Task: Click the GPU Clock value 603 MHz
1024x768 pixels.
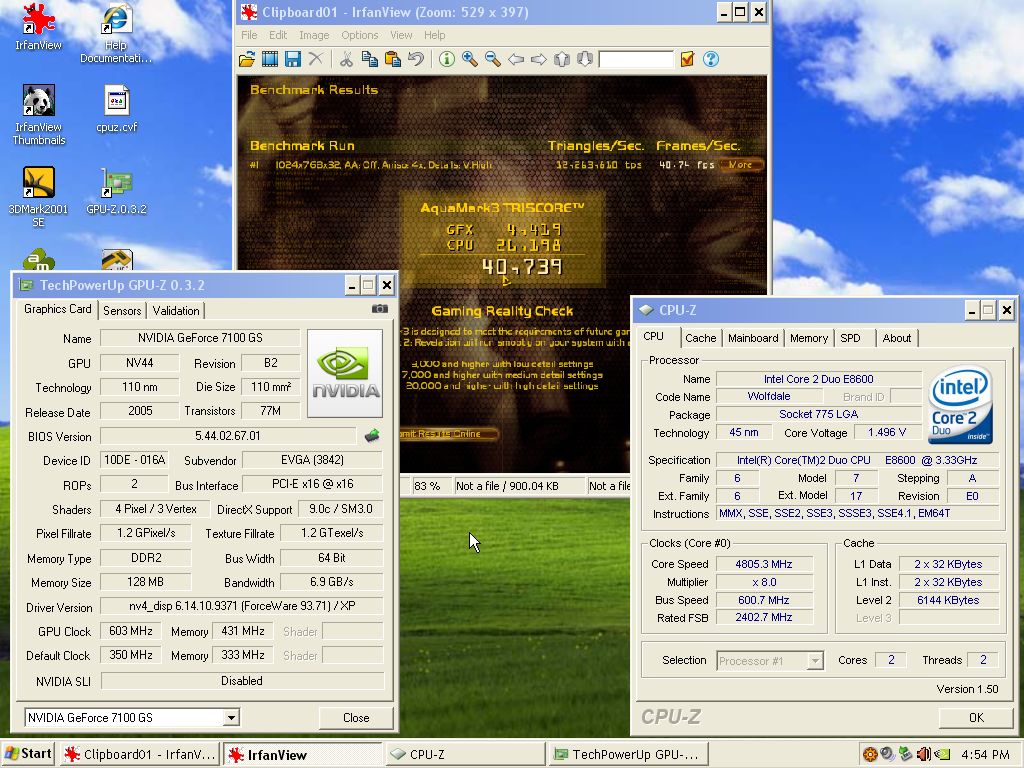Action: coord(131,631)
